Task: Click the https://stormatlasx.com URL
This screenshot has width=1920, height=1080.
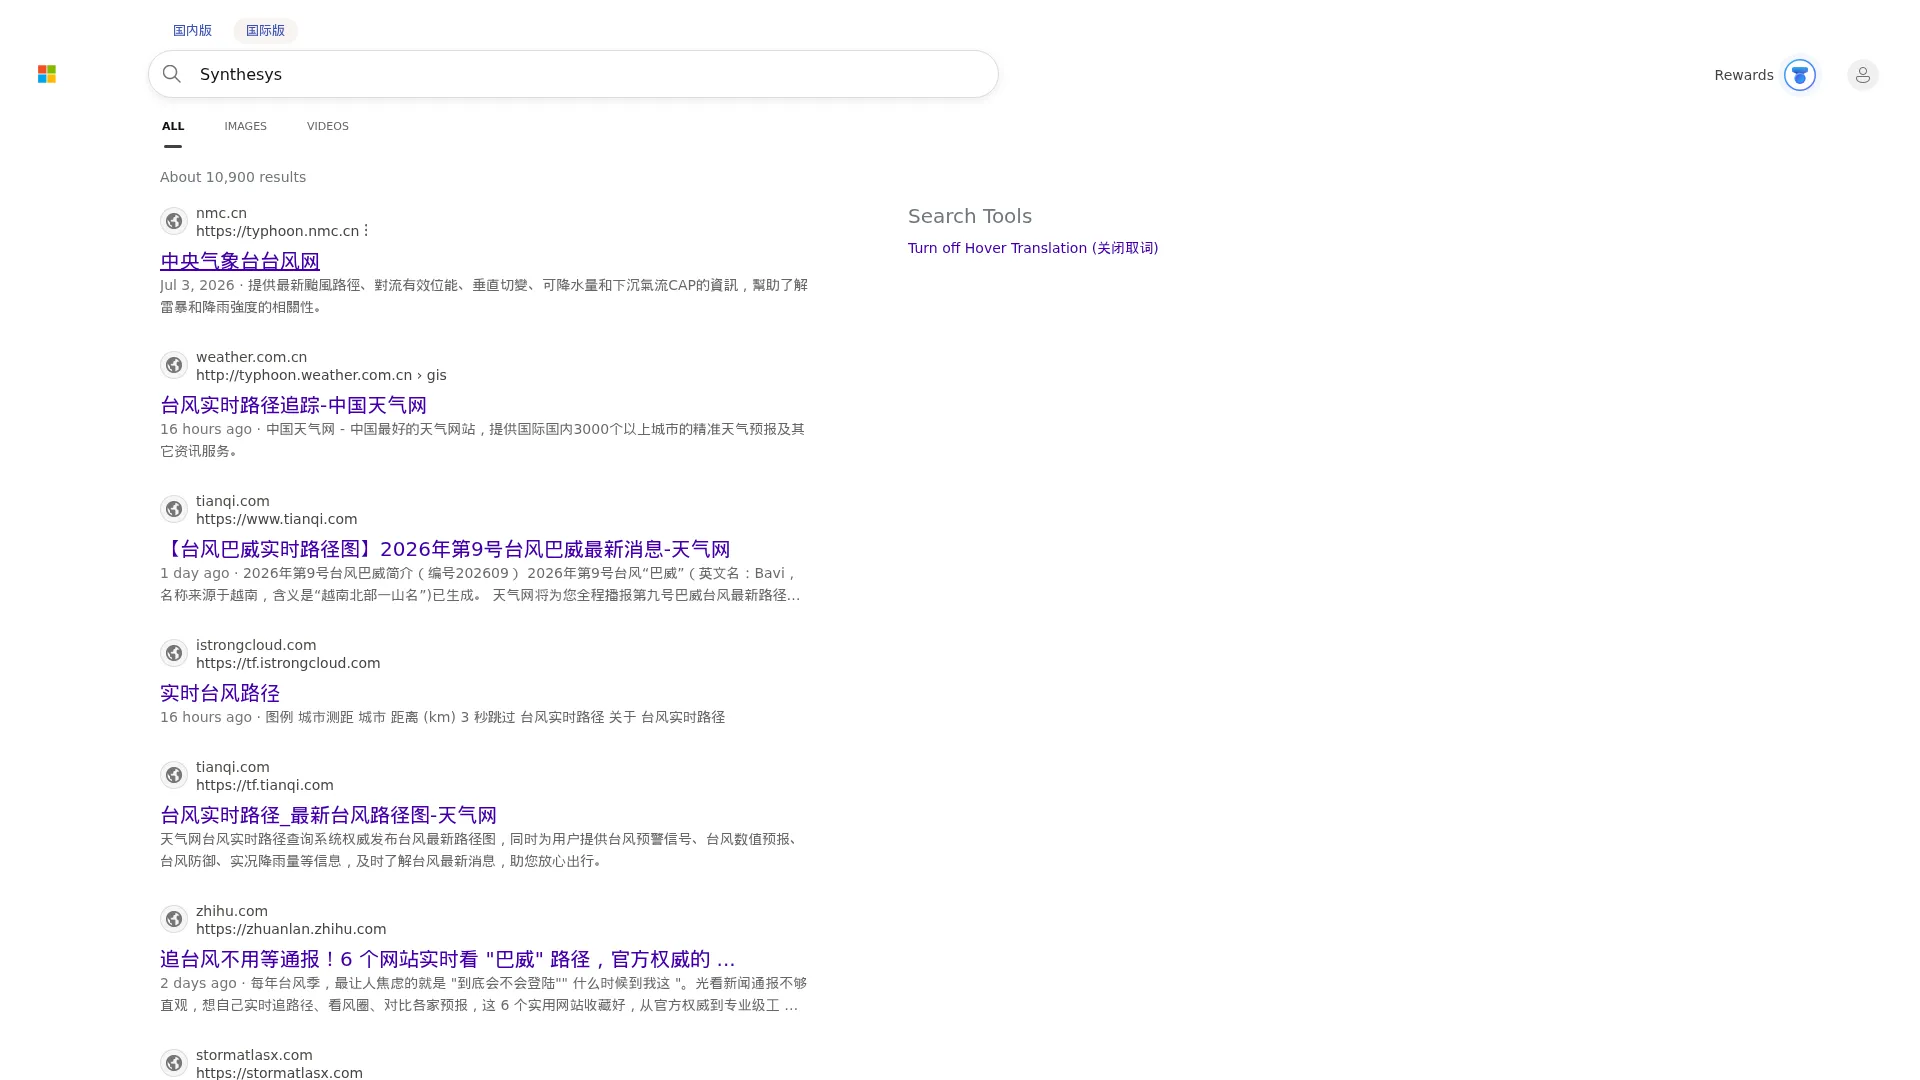Action: [x=279, y=1072]
